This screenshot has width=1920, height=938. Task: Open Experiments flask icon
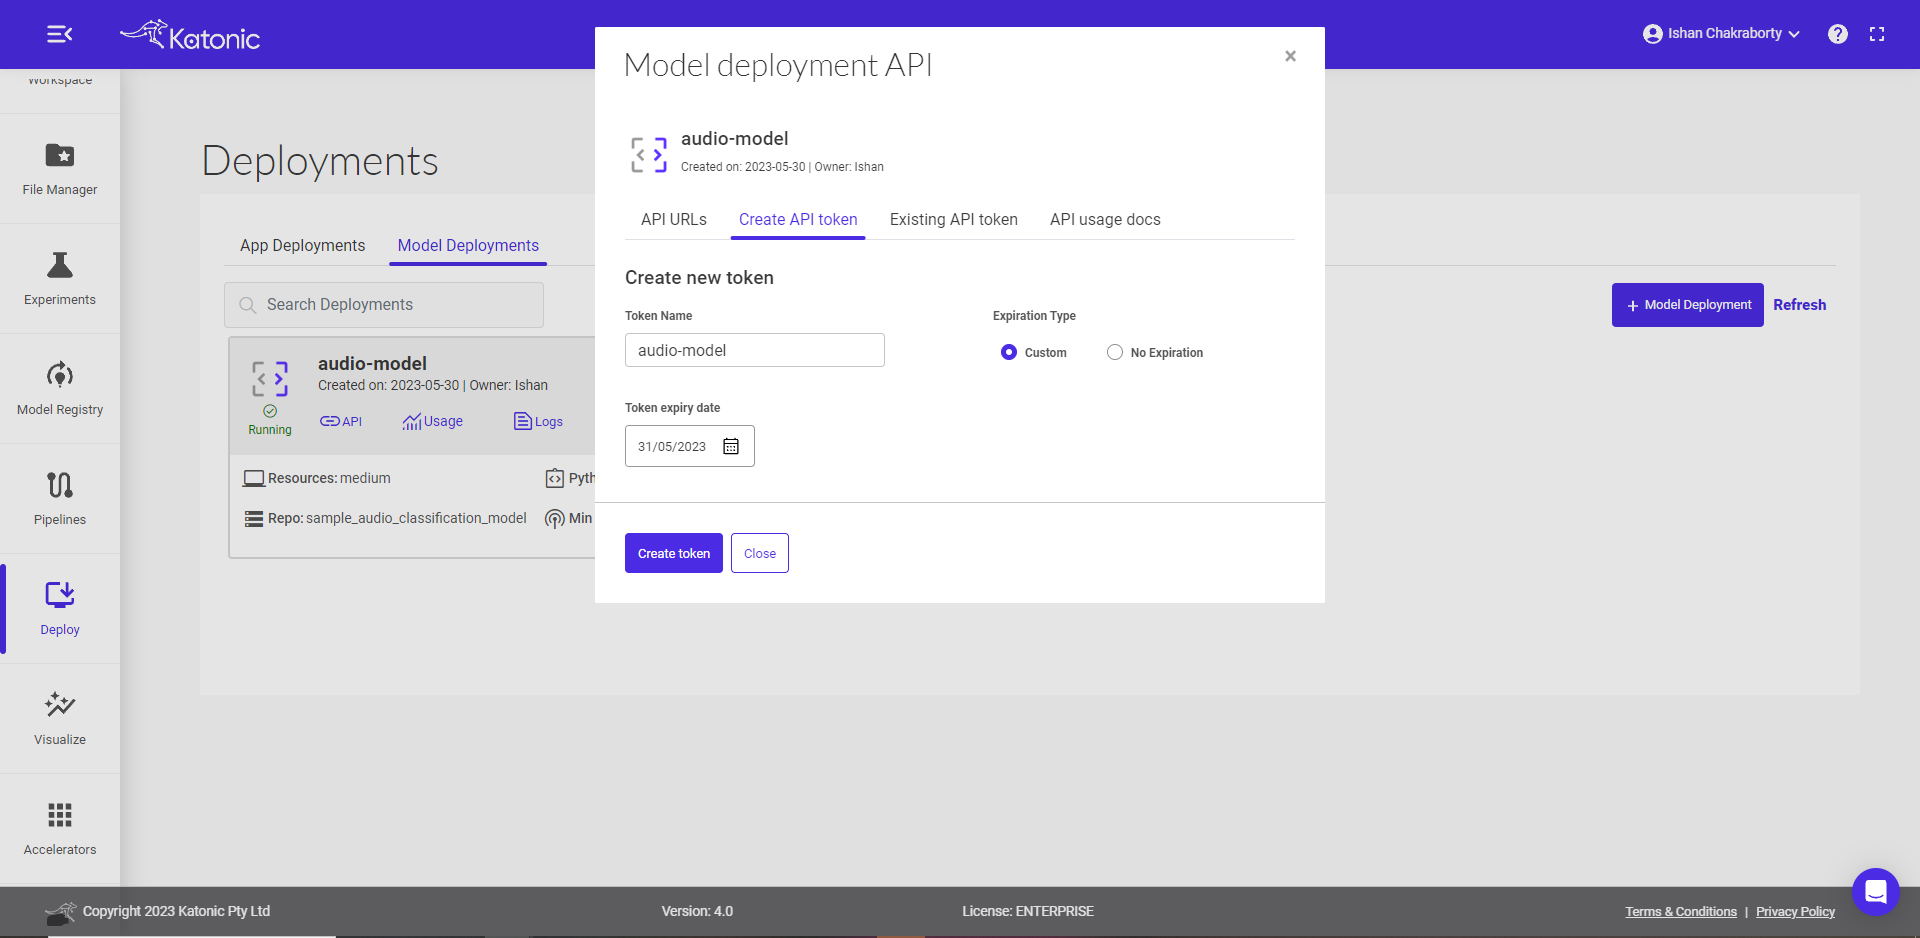click(x=60, y=266)
